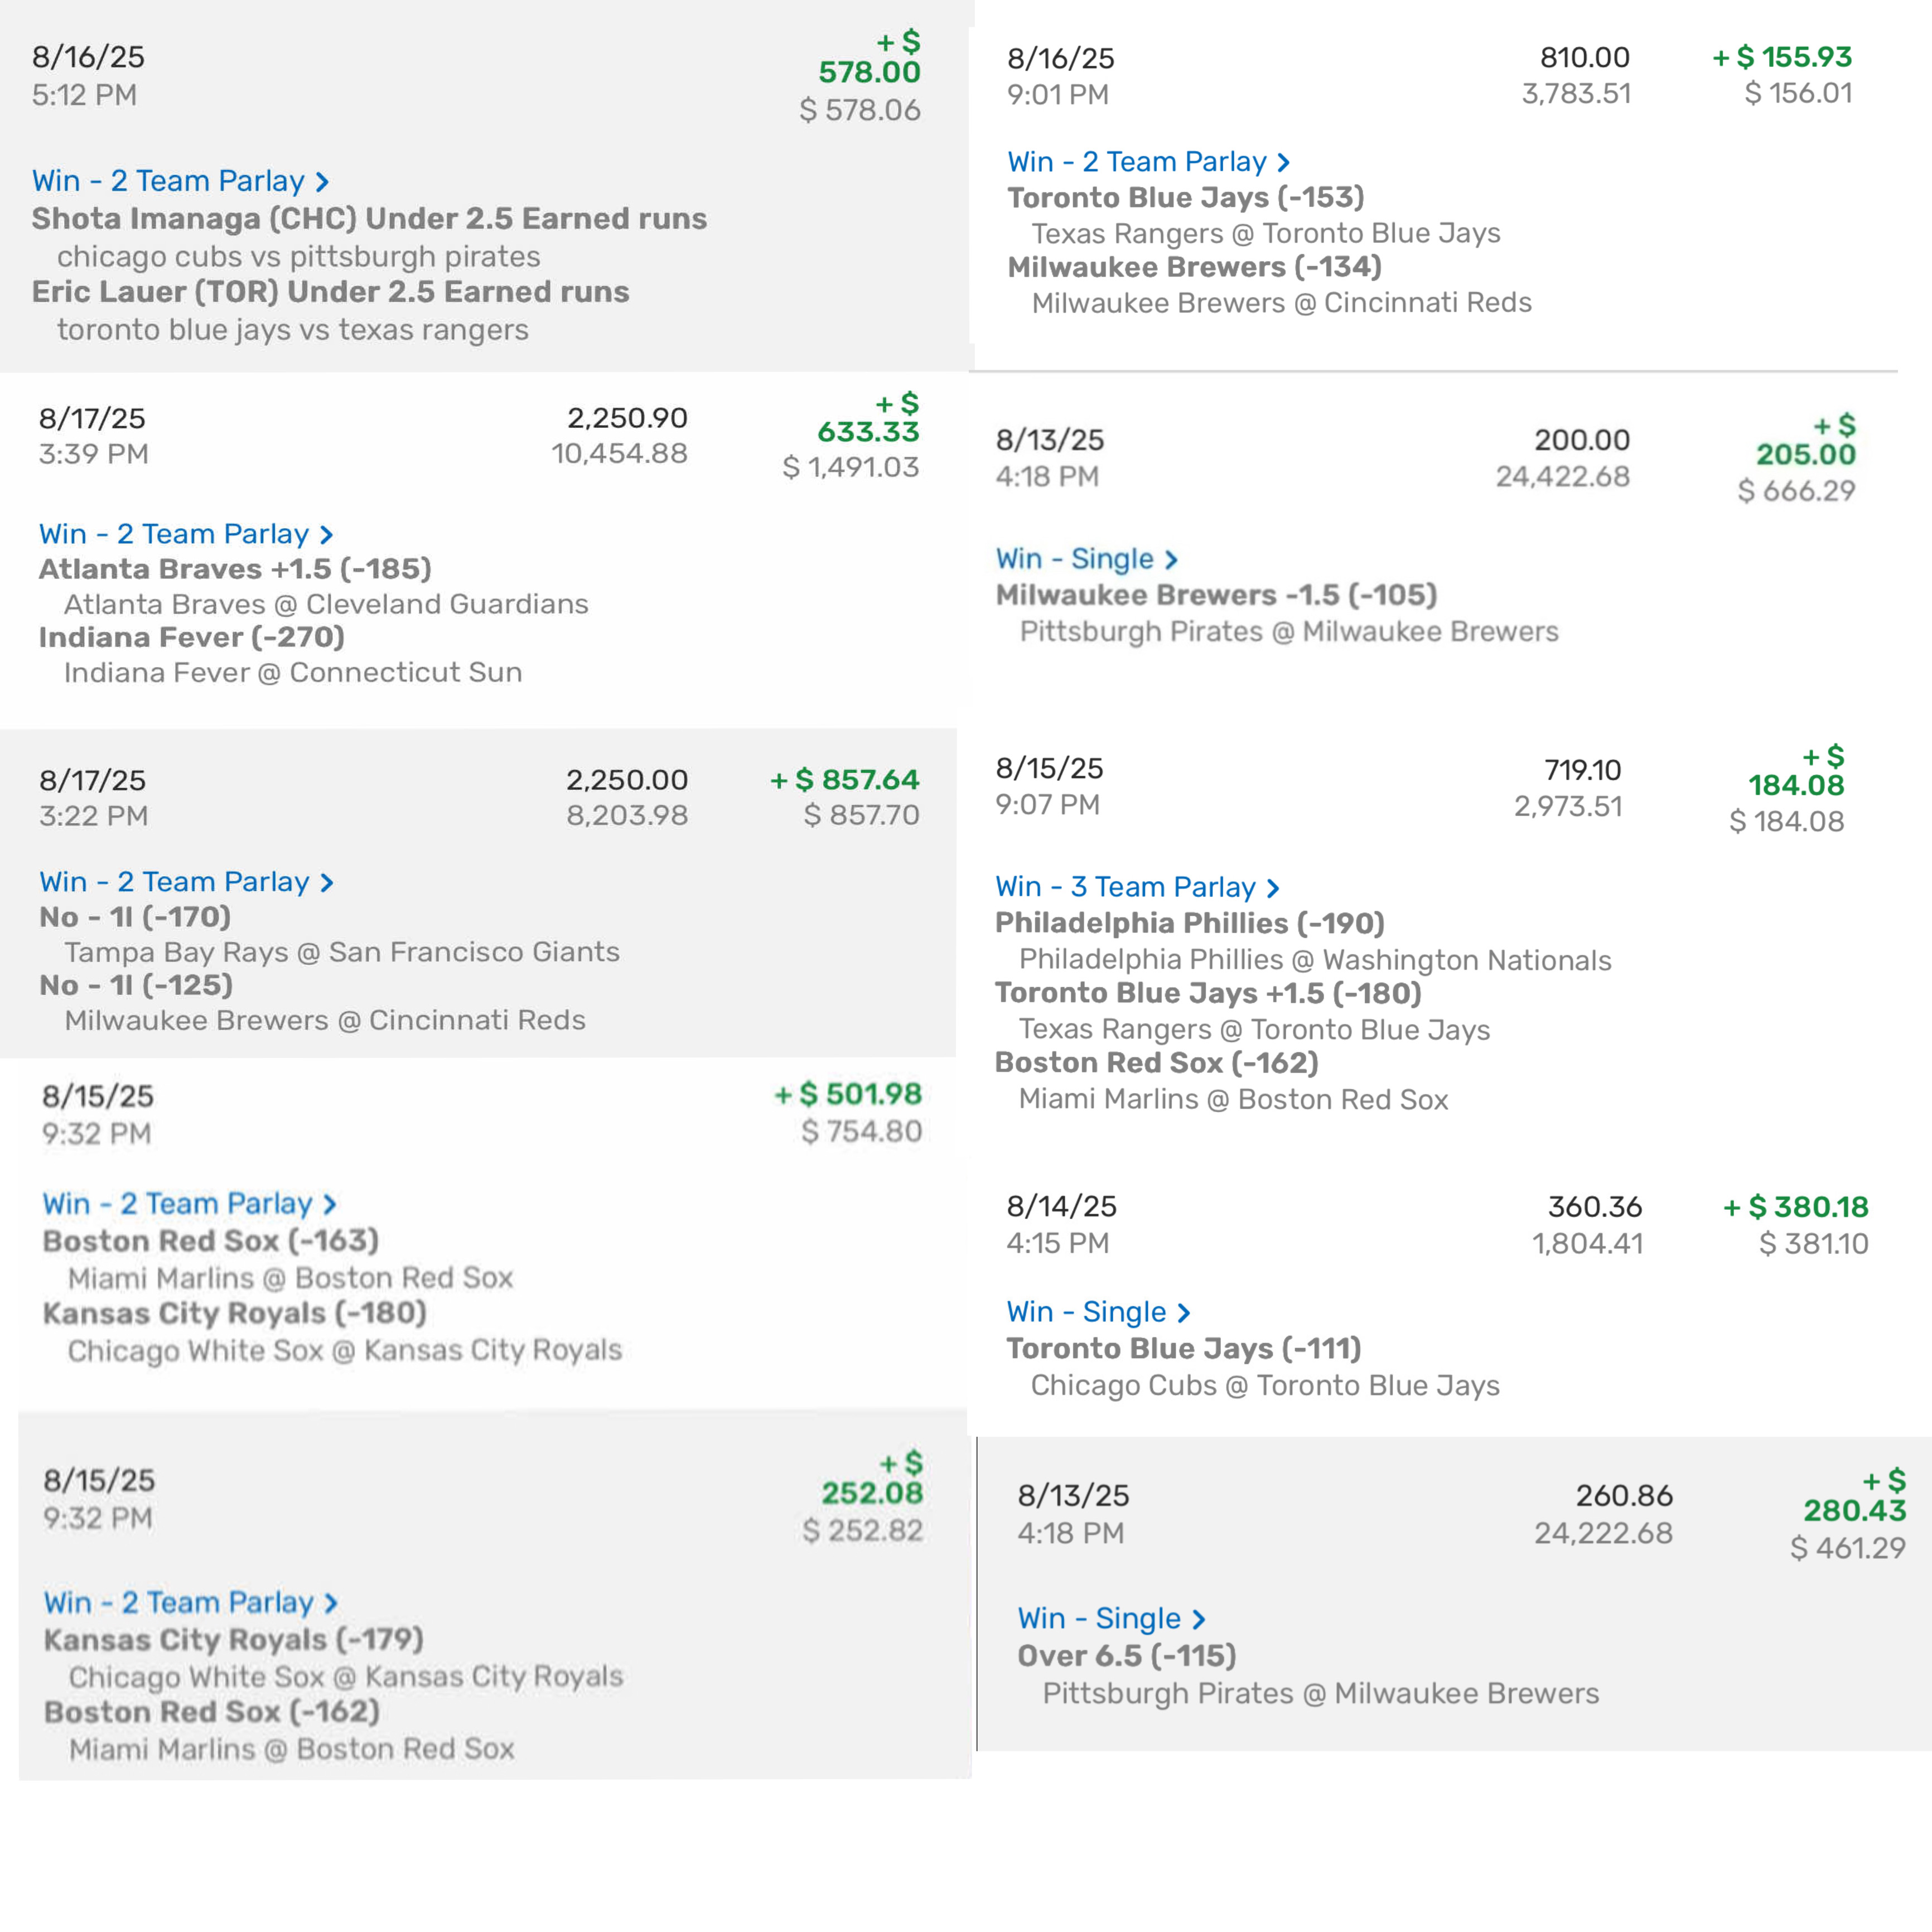1932x1932 pixels.
Task: Click the chevron beside the Atlanta Braves parlay heading
Action: pyautogui.click(x=327, y=535)
